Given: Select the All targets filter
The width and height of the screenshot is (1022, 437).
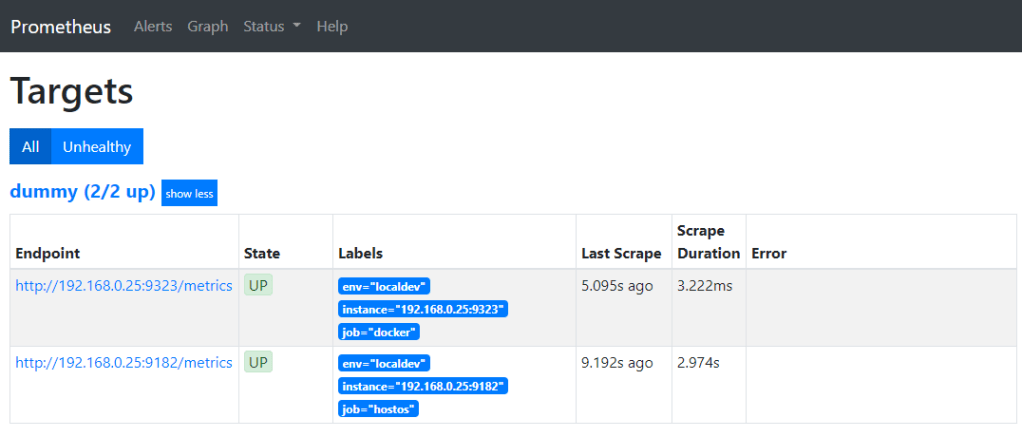Looking at the screenshot, I should (30, 147).
